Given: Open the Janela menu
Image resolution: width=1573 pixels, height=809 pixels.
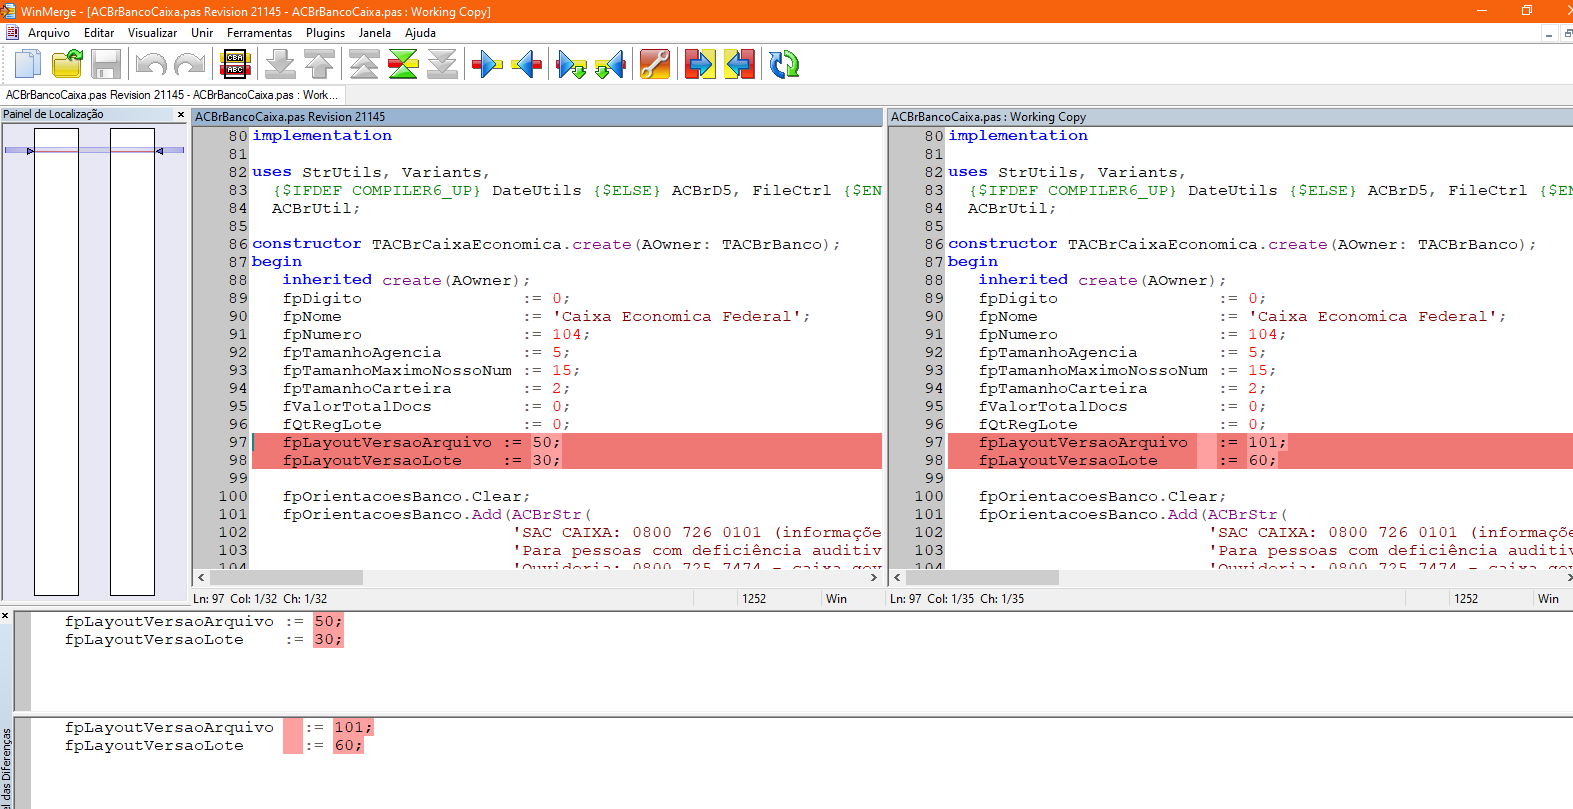Looking at the screenshot, I should [x=375, y=33].
